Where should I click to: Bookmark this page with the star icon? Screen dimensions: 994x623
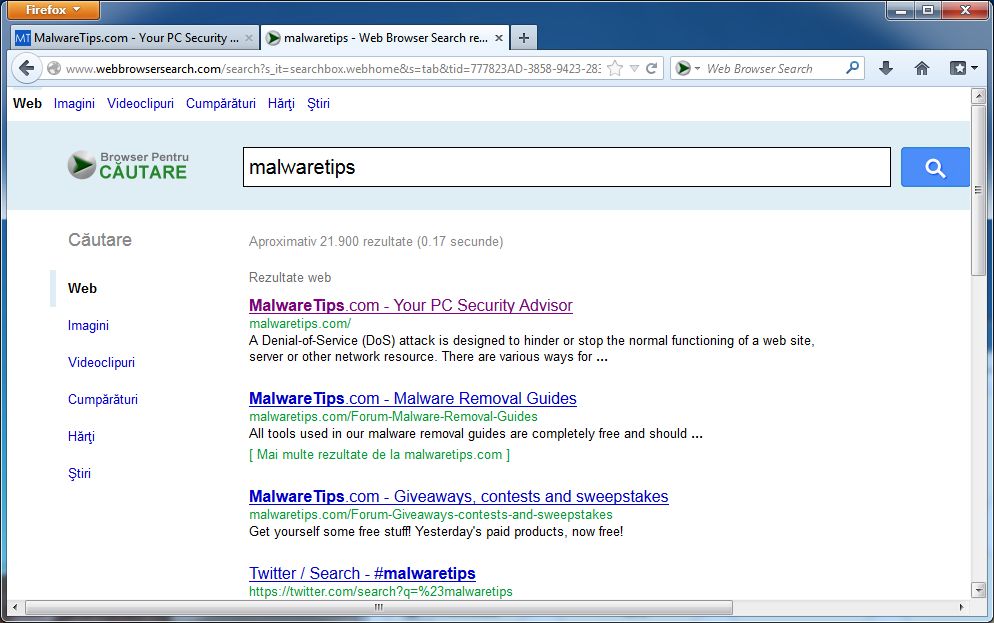click(x=614, y=68)
